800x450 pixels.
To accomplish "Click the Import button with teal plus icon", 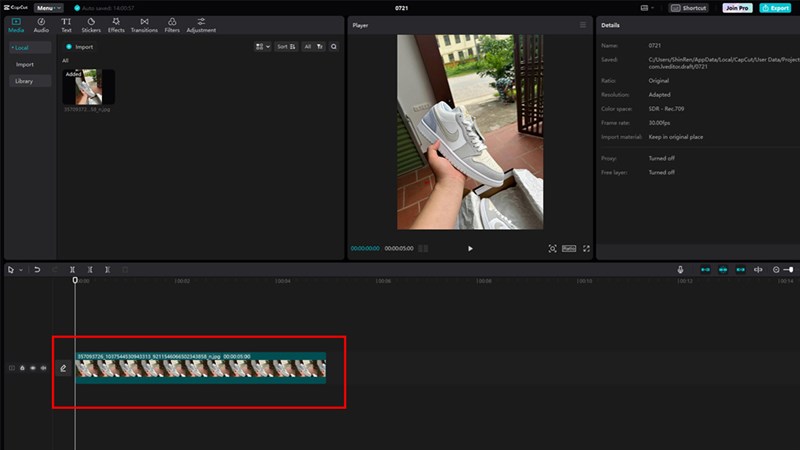I will [x=80, y=47].
